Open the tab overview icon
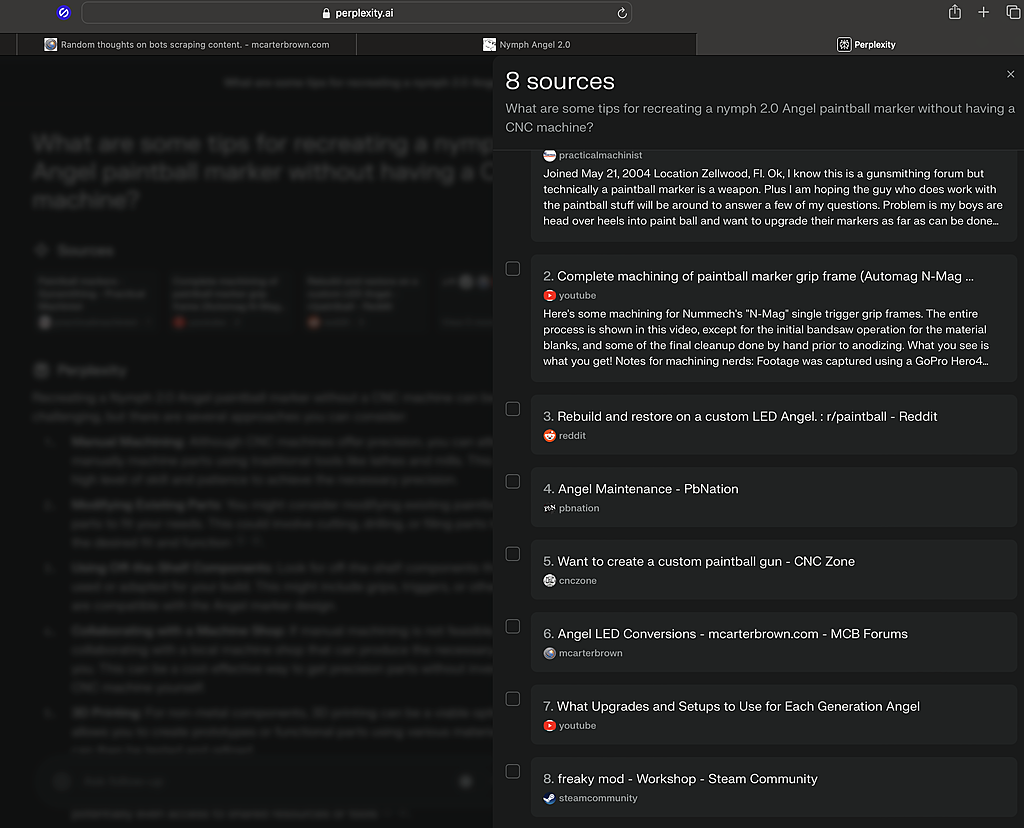The image size is (1024, 828). (1013, 12)
